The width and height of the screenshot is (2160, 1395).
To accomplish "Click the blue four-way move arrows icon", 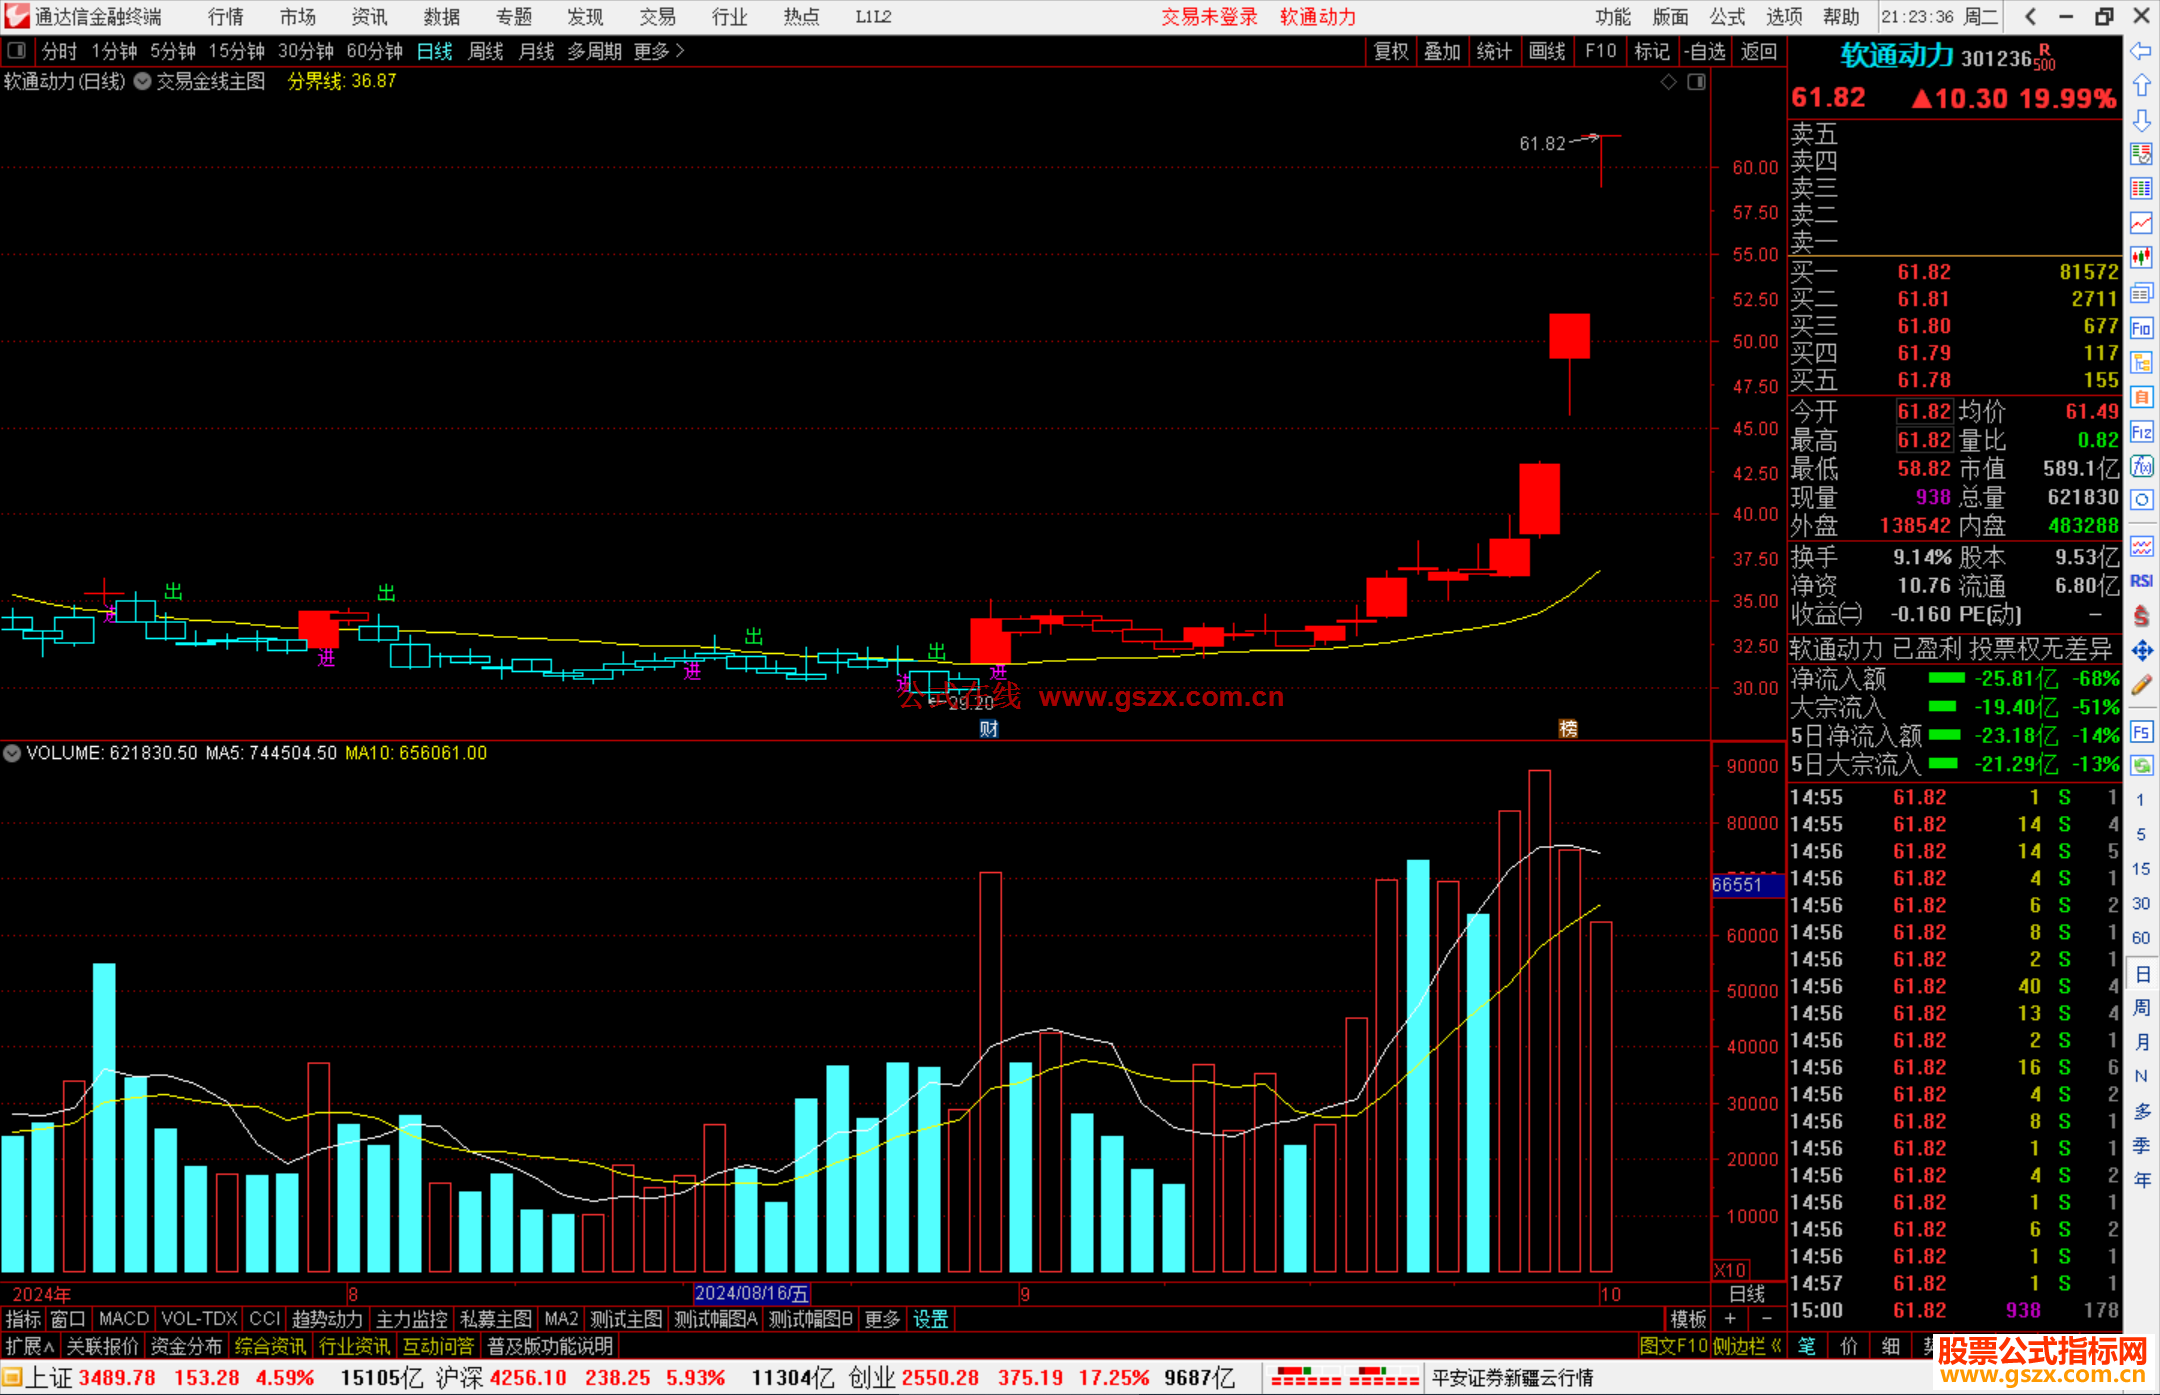I will click(x=2141, y=651).
